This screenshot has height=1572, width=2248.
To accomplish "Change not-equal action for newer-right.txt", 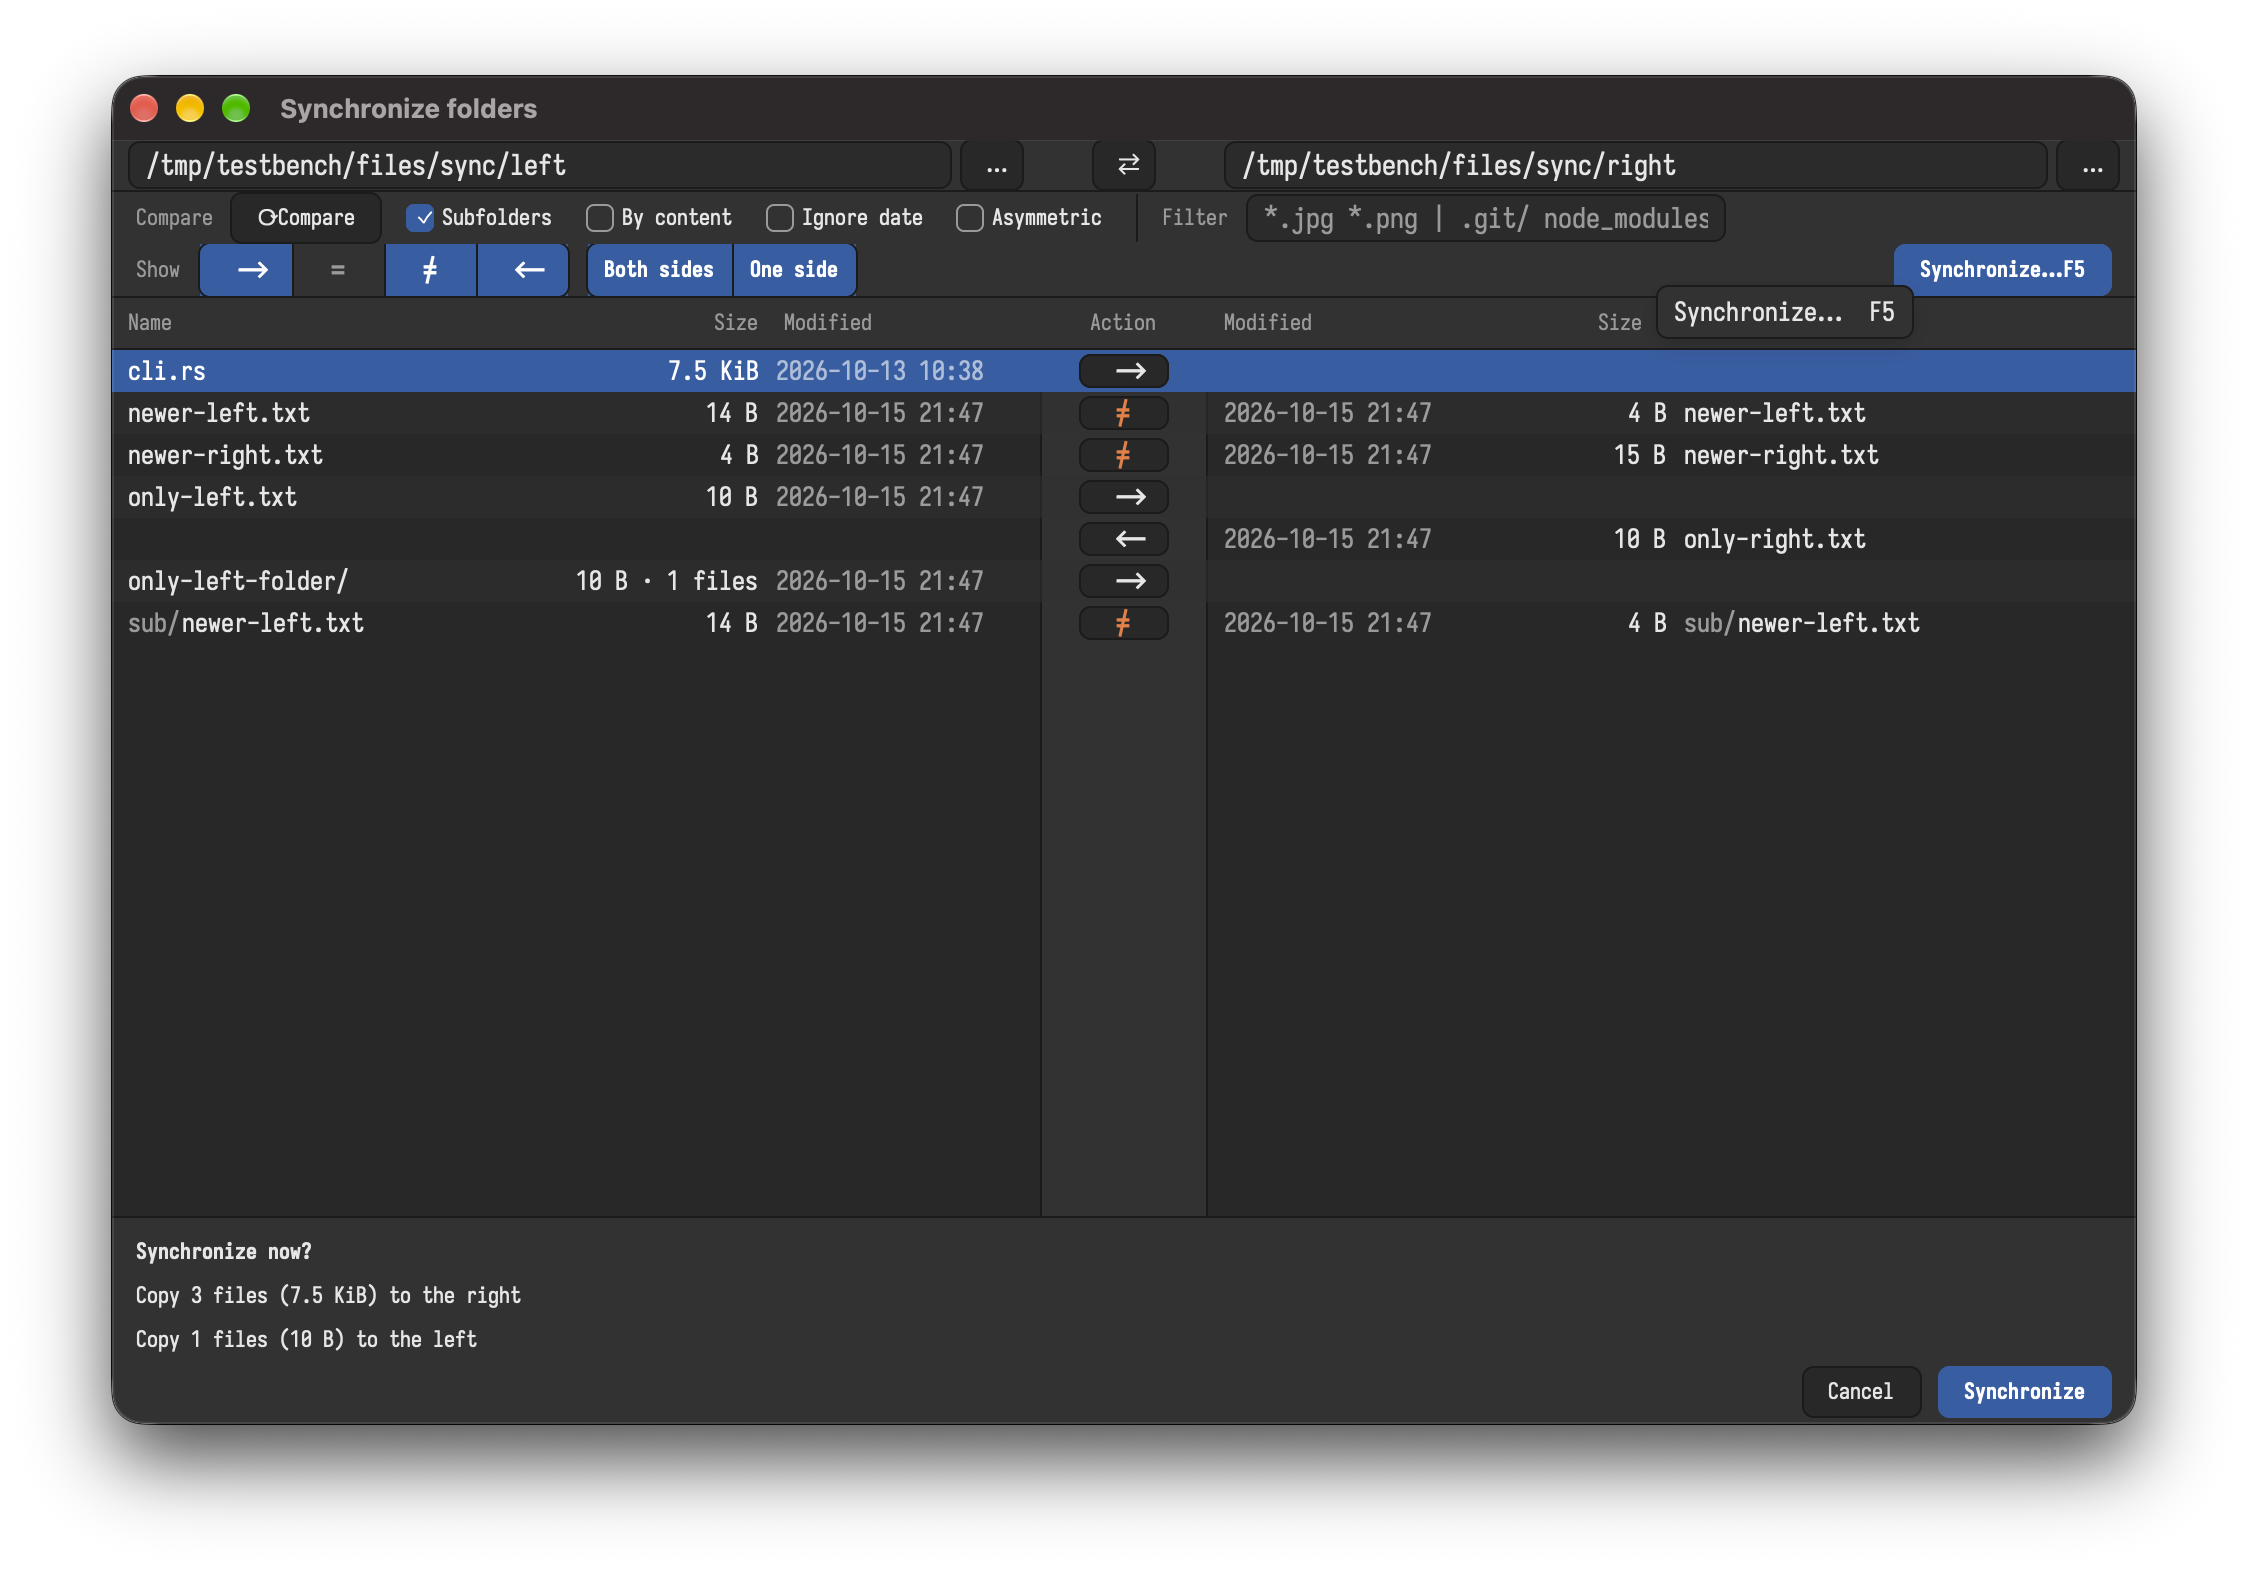I will (1124, 455).
